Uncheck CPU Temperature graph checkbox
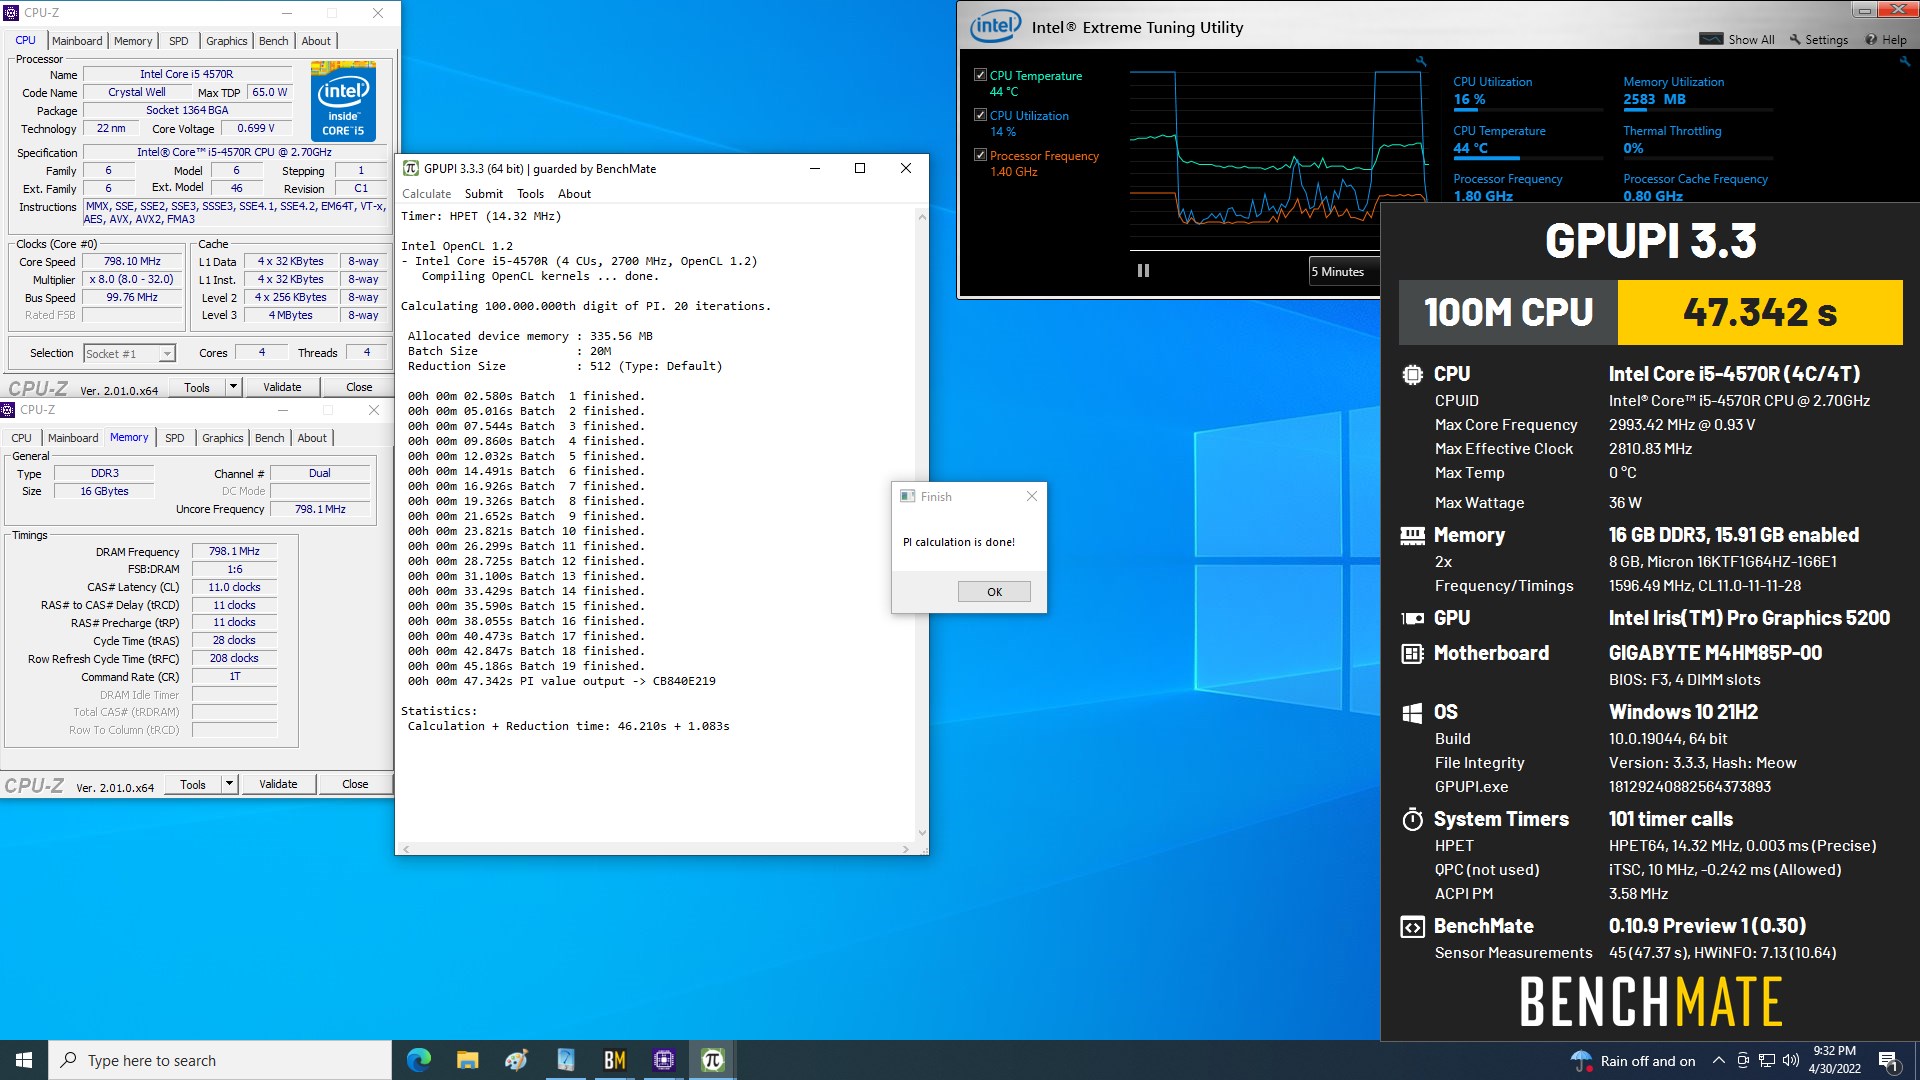This screenshot has height=1080, width=1920. 980,75
